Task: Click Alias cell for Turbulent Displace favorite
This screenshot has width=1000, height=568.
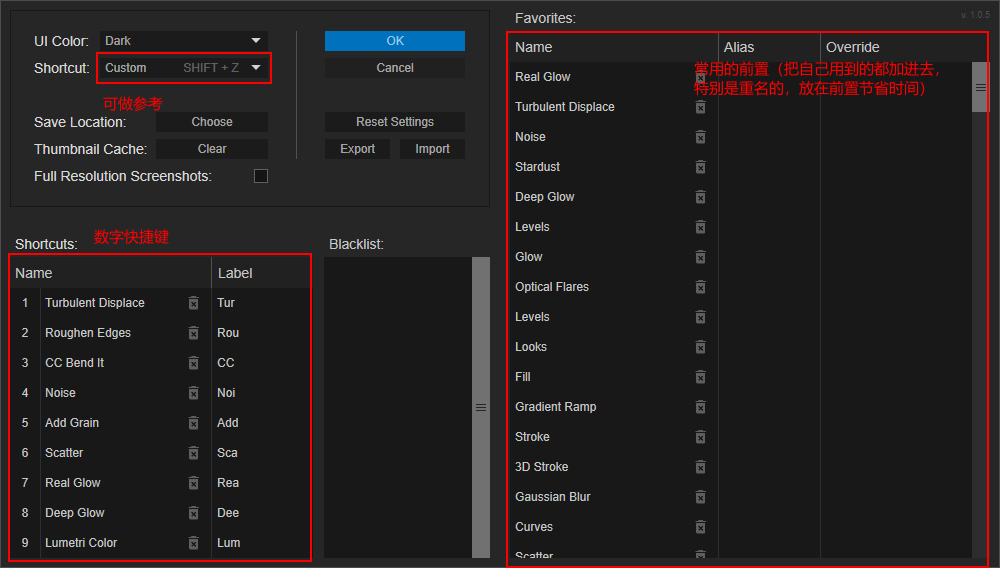Action: [x=769, y=107]
